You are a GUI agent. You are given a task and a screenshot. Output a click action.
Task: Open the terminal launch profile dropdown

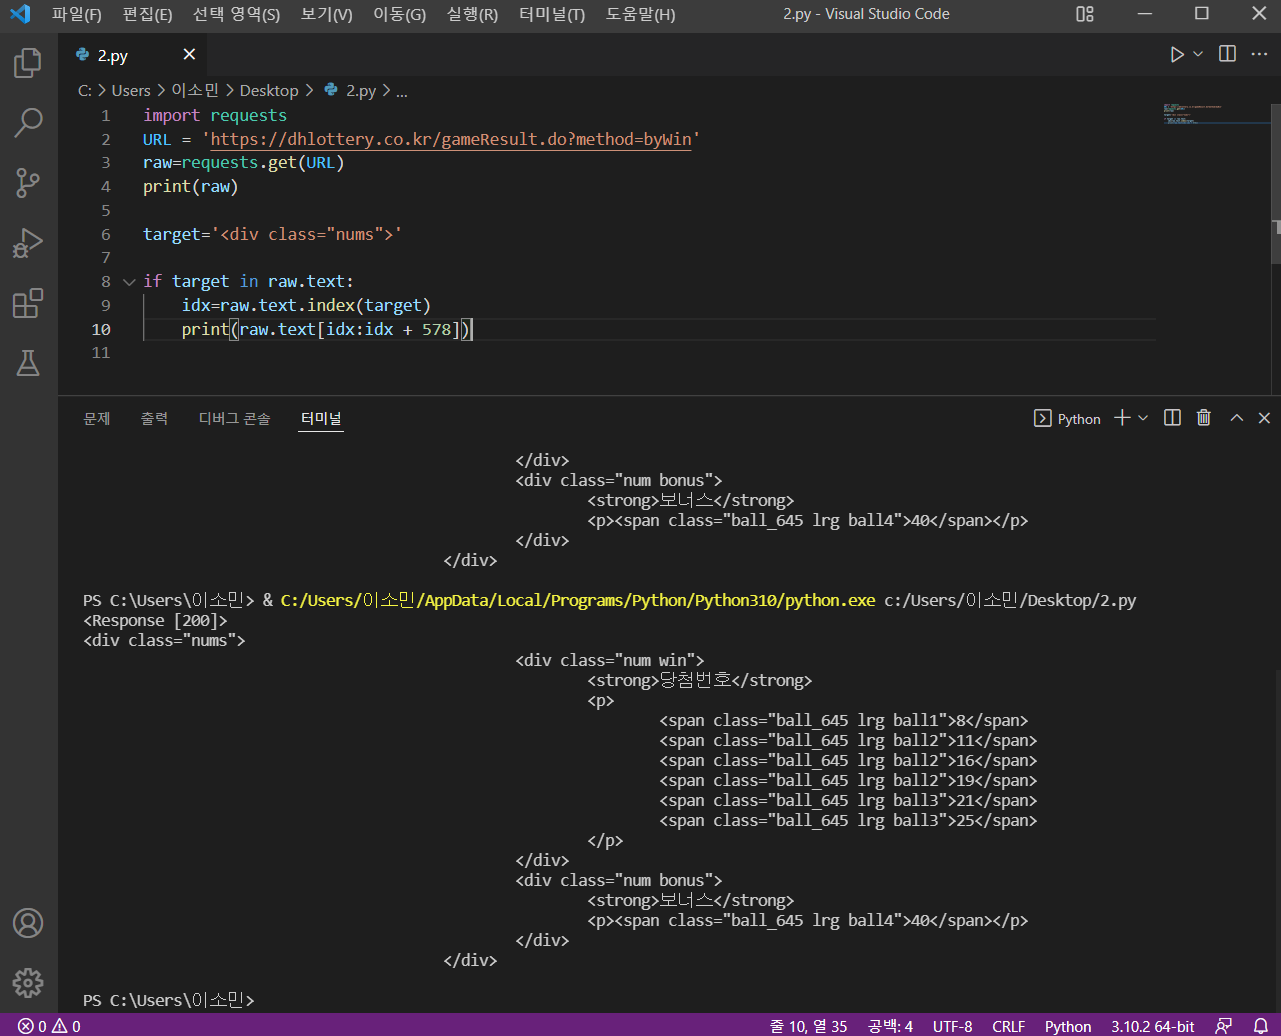tap(1143, 418)
